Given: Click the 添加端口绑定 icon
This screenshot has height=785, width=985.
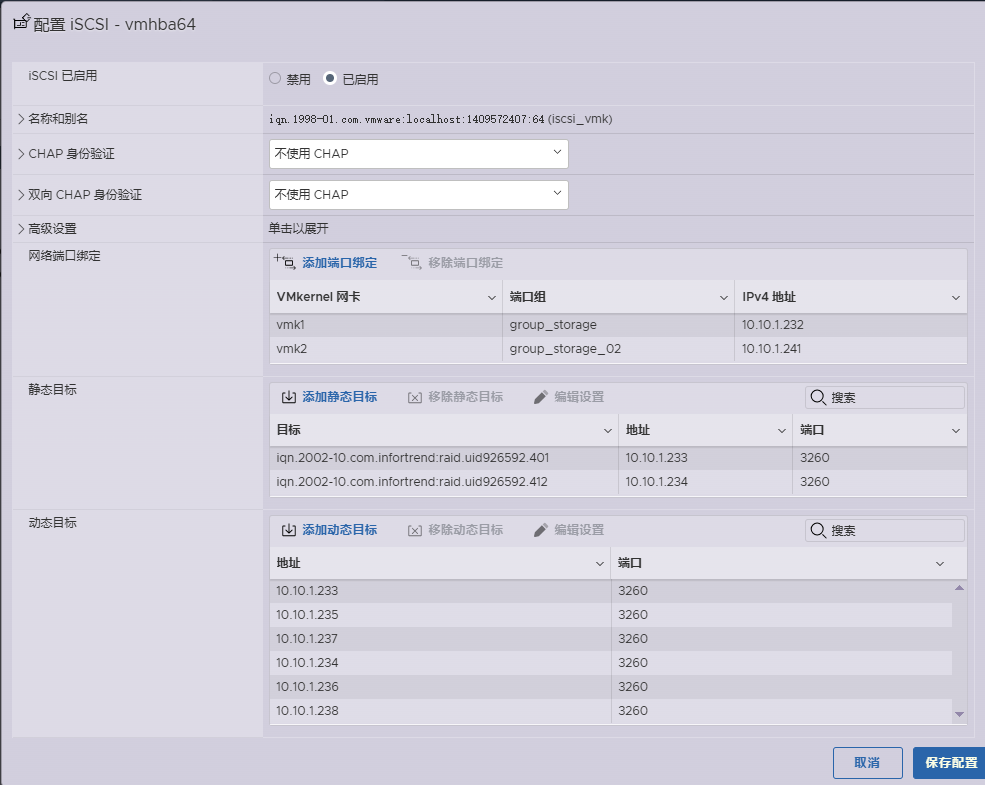Looking at the screenshot, I should (x=283, y=261).
